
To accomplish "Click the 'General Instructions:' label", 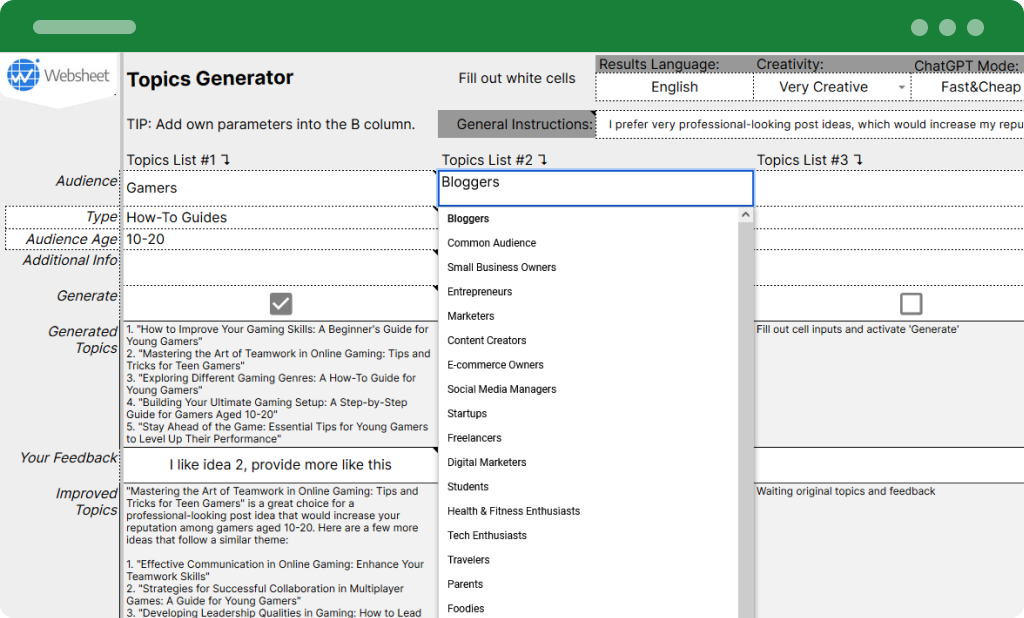I will (x=524, y=124).
